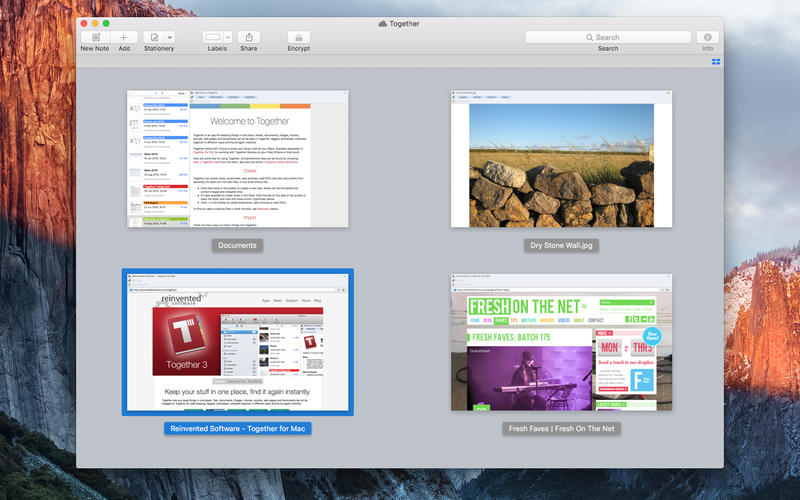
Task: Click the Reinvented Software - Together for Mac label
Action: tap(237, 429)
